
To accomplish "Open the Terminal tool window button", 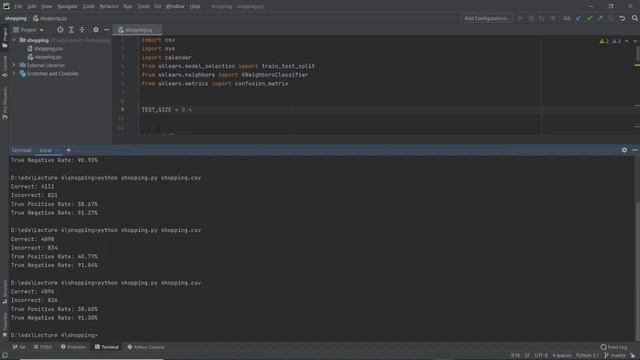I will click(x=107, y=347).
